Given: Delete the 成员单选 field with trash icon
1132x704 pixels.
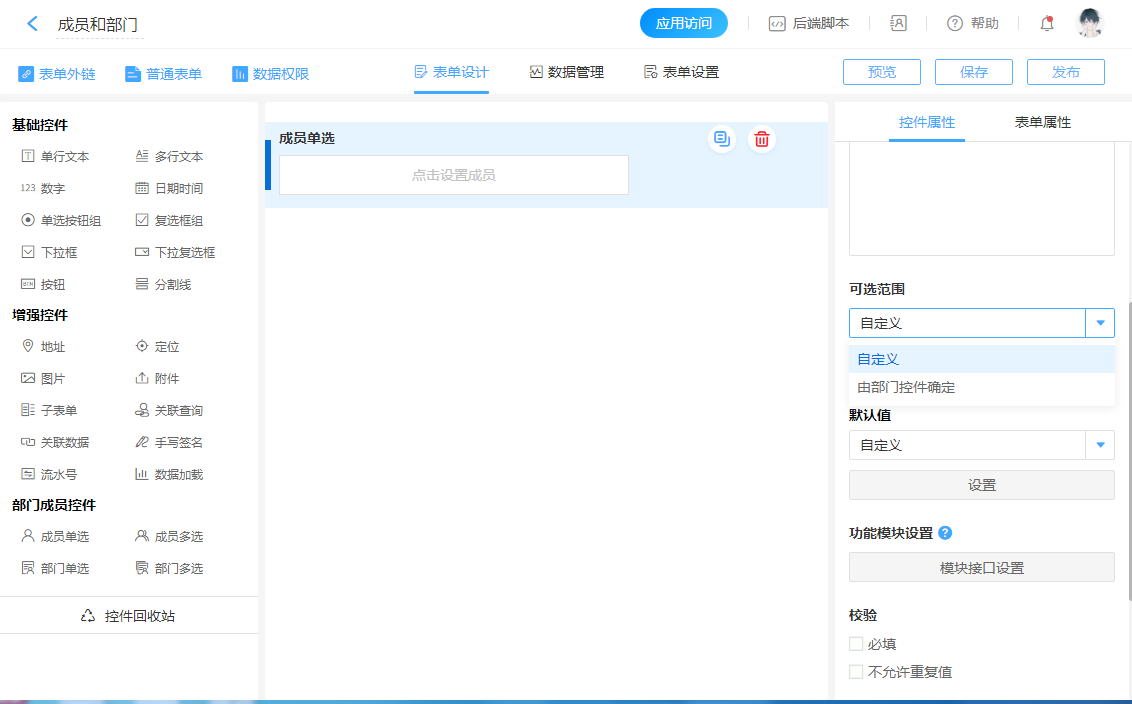Looking at the screenshot, I should [x=762, y=140].
